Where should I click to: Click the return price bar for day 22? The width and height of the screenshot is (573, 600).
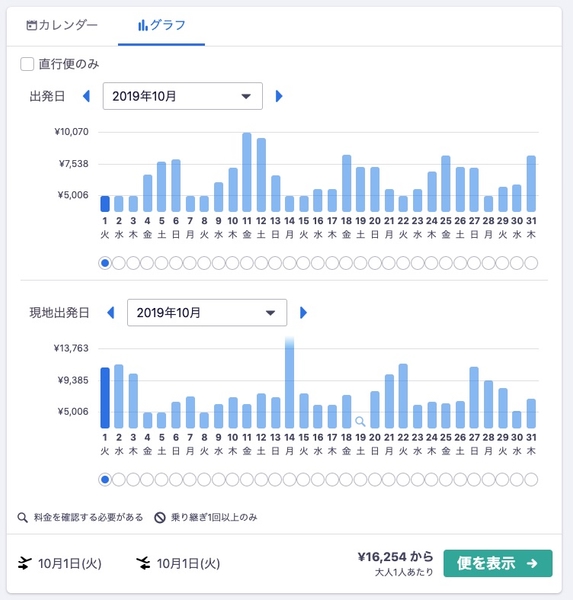tap(403, 396)
